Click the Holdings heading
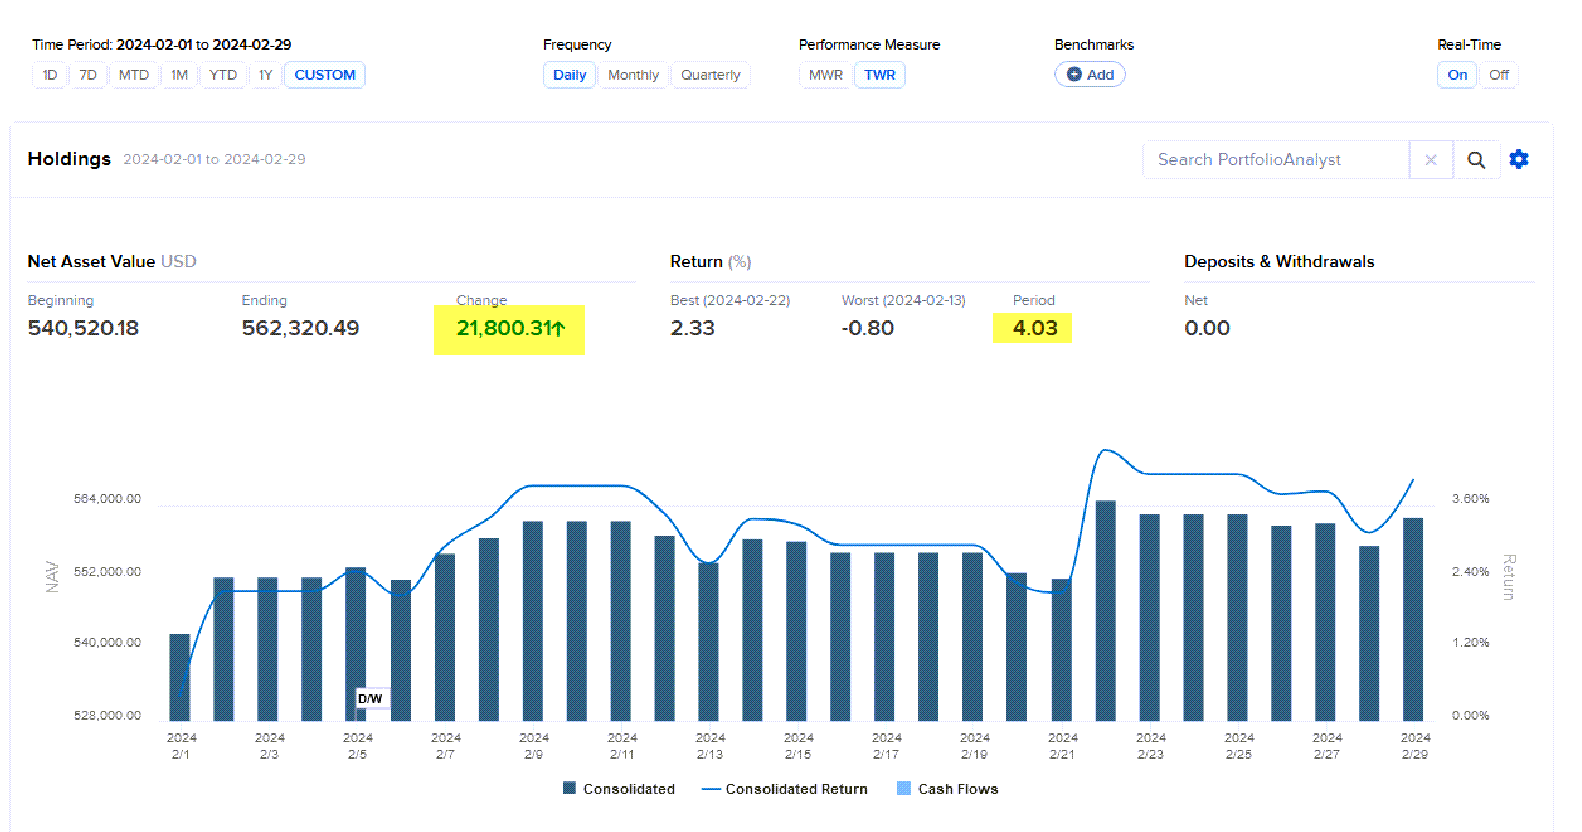Screen dimensions: 1582x832 click(69, 159)
